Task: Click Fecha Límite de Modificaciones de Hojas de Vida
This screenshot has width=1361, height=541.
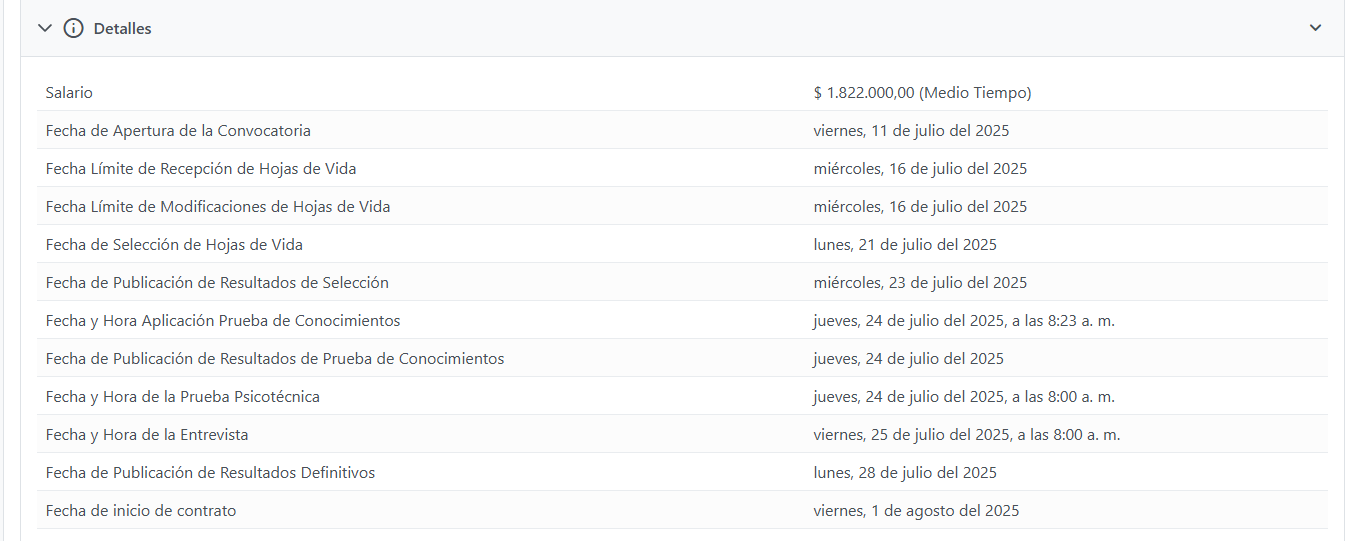Action: point(218,207)
